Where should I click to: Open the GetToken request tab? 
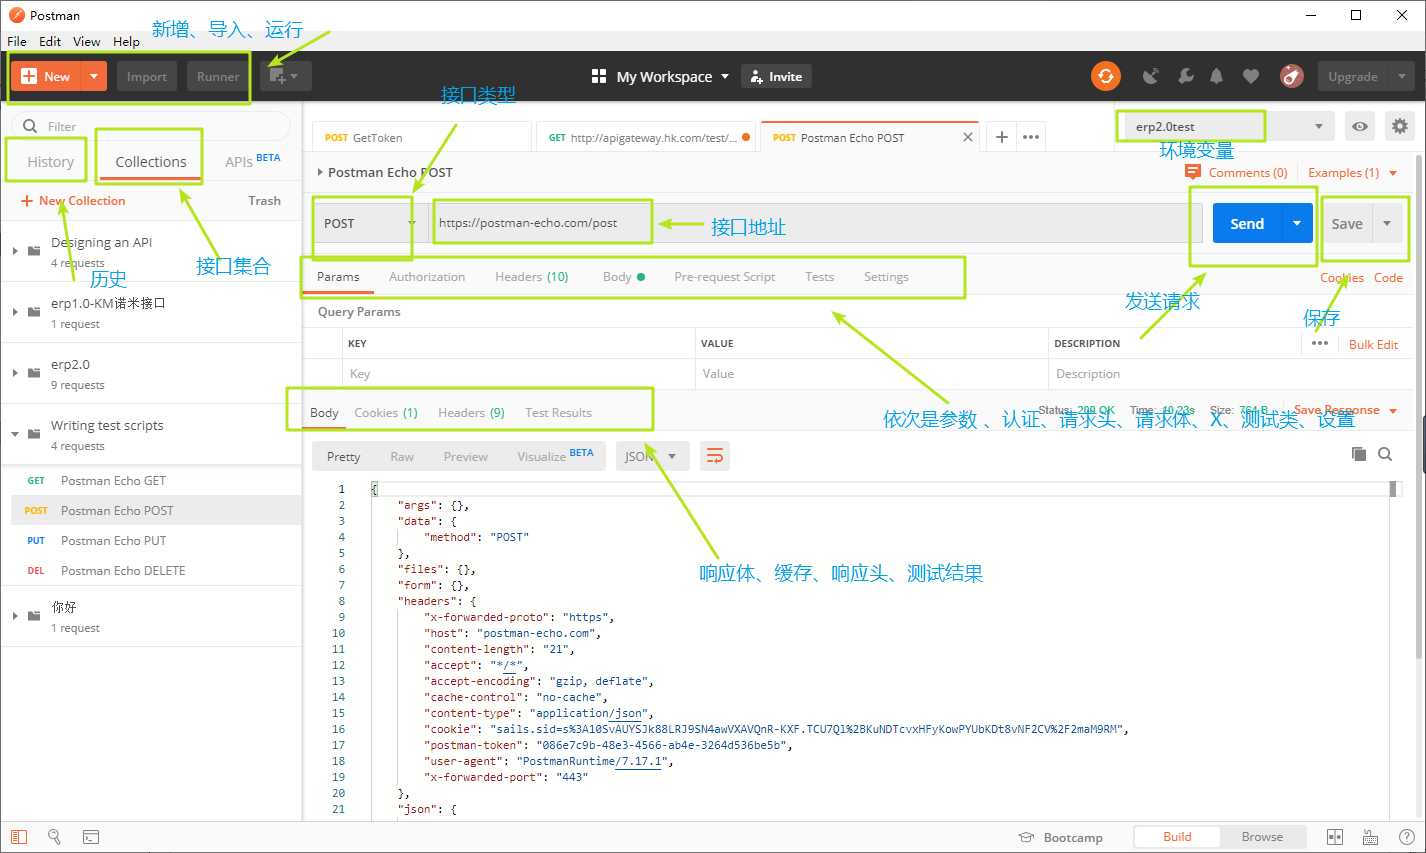421,137
